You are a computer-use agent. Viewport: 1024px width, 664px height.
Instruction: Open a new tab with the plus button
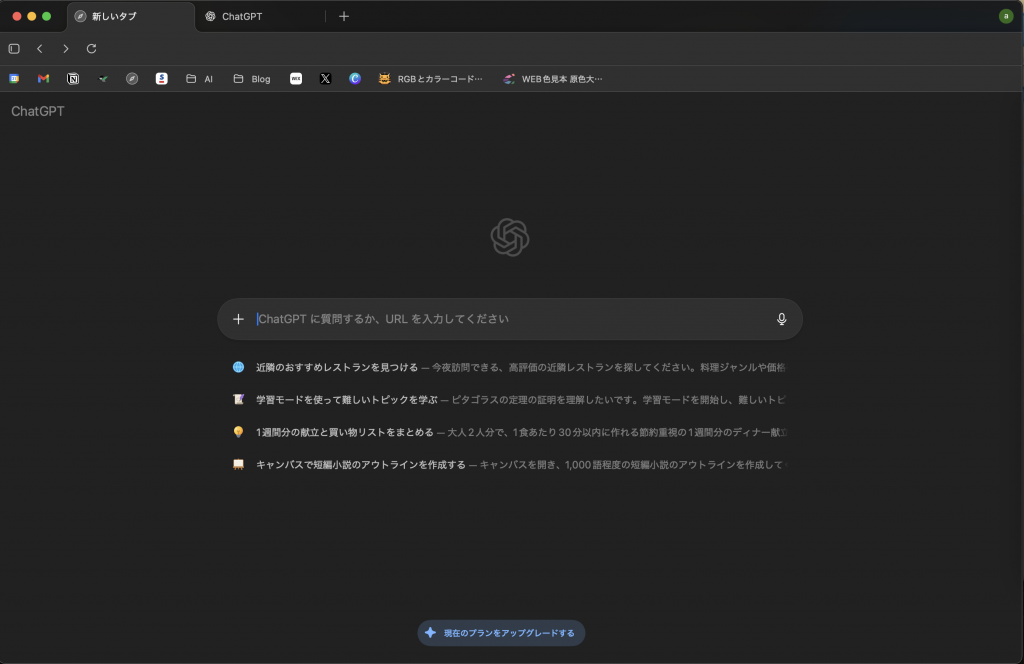344,16
